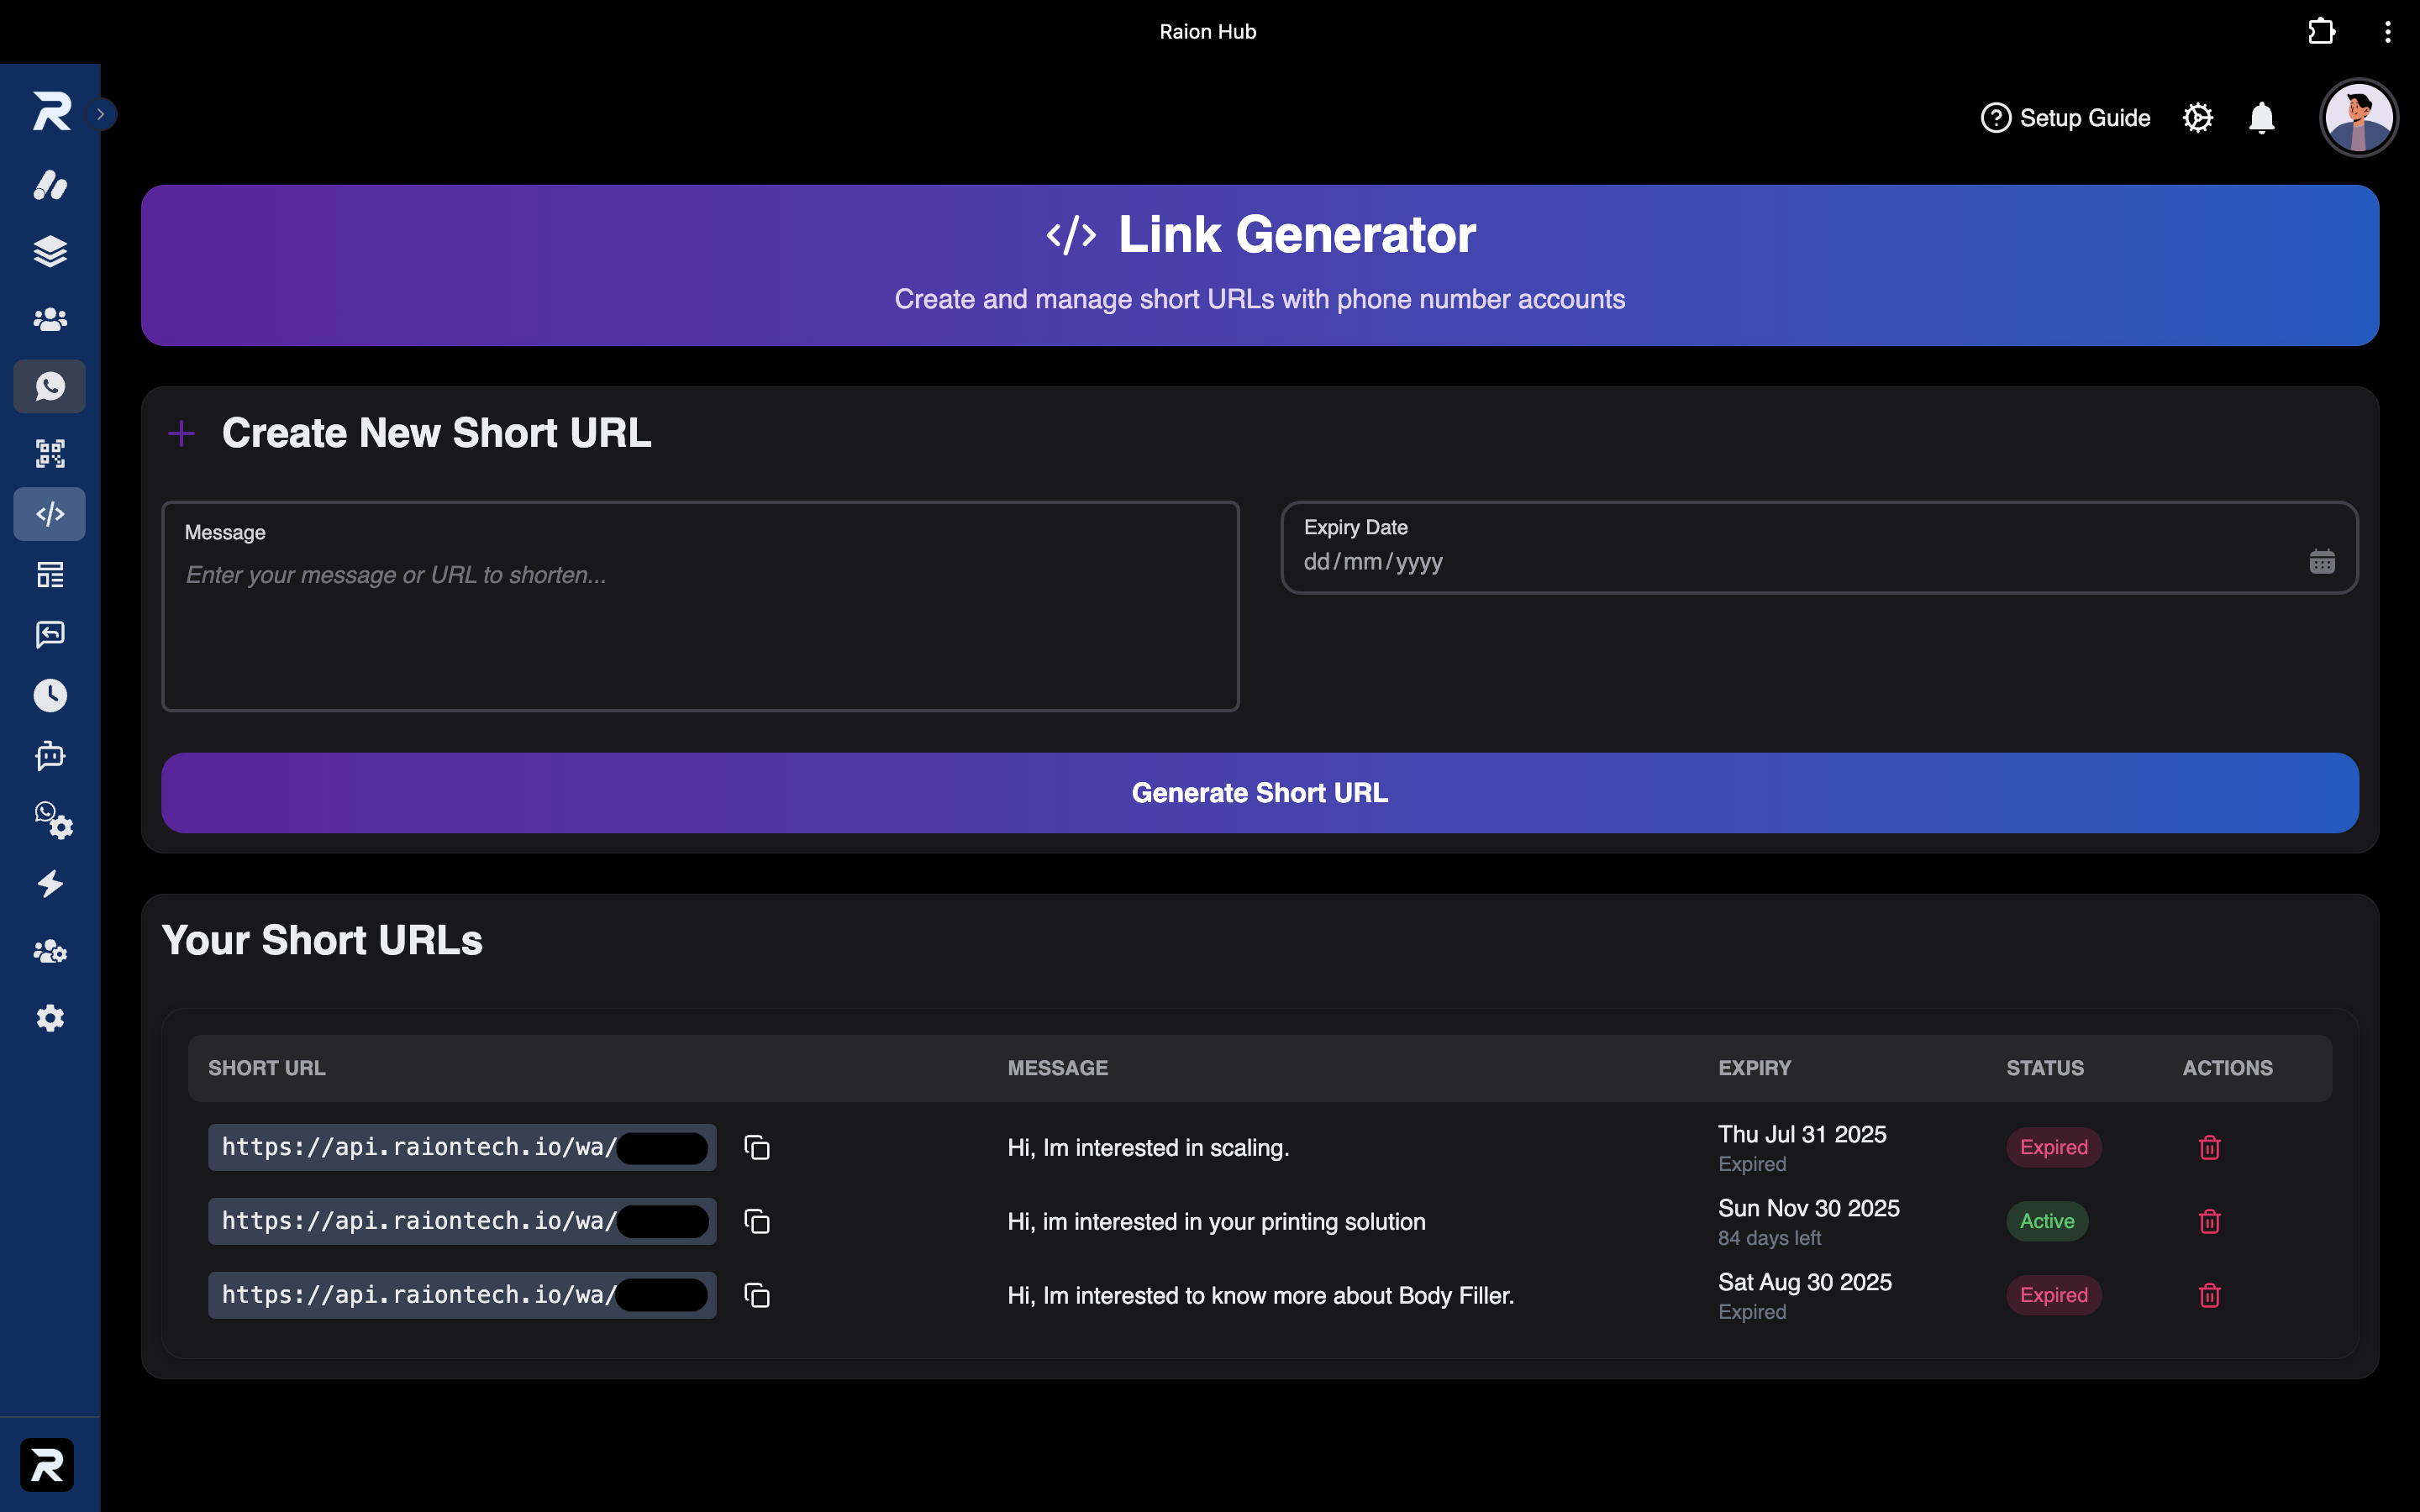Image resolution: width=2420 pixels, height=1512 pixels.
Task: Click the Body Filler message text
Action: (x=1261, y=1296)
